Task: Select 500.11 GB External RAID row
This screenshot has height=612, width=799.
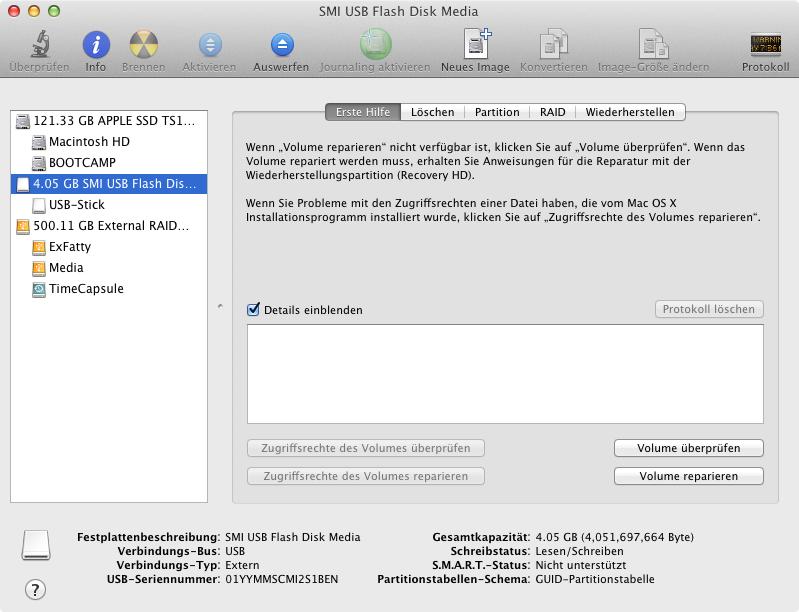Action: [109, 226]
